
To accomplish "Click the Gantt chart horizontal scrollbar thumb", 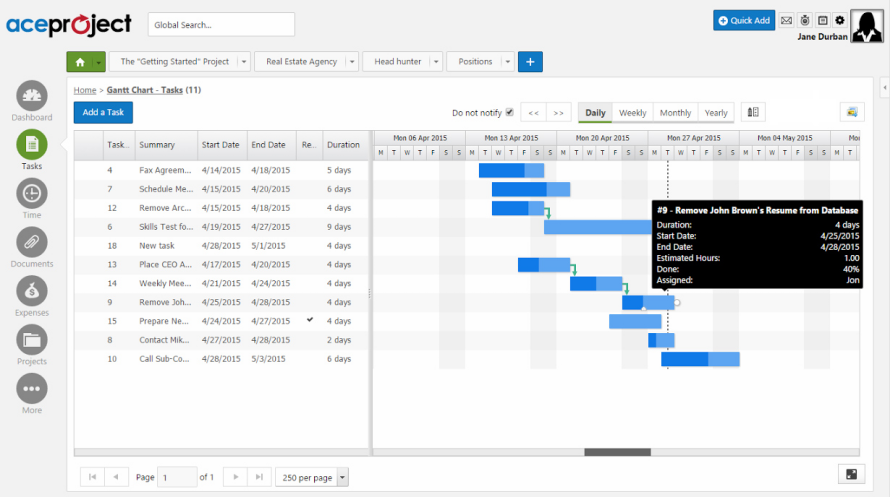I will click(617, 452).
